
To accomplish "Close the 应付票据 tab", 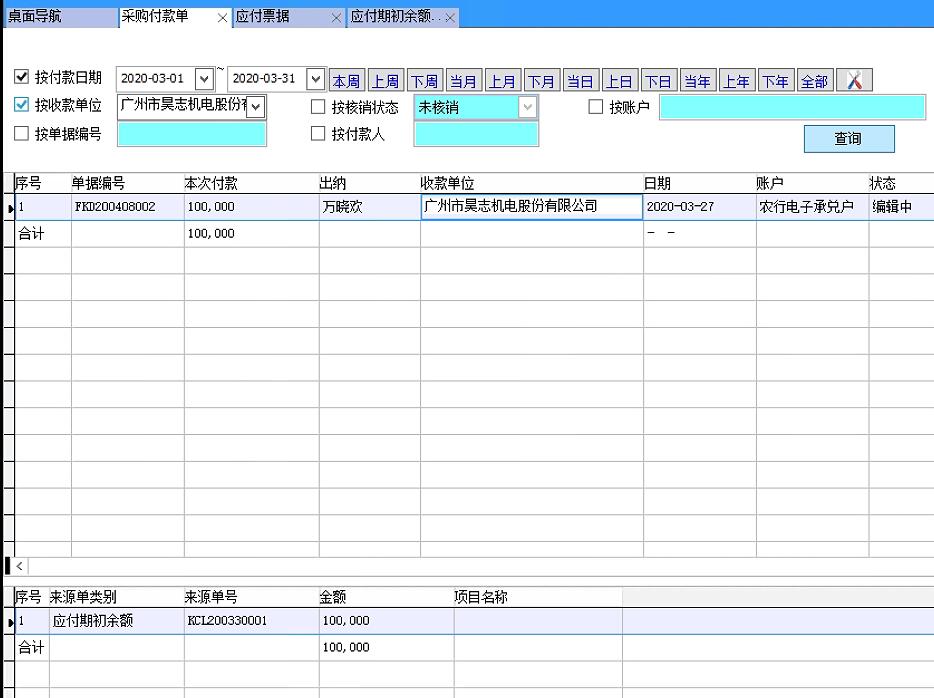I will pyautogui.click(x=336, y=18).
